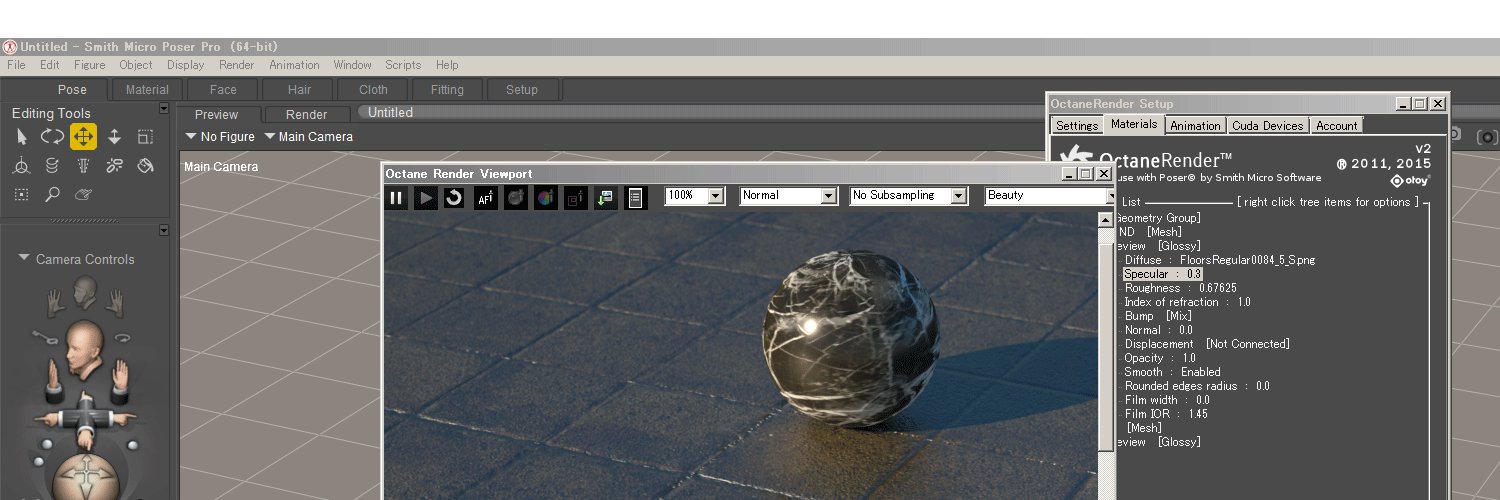Activate the AF auto focus picker
Screen dimensions: 1500x500
click(485, 197)
